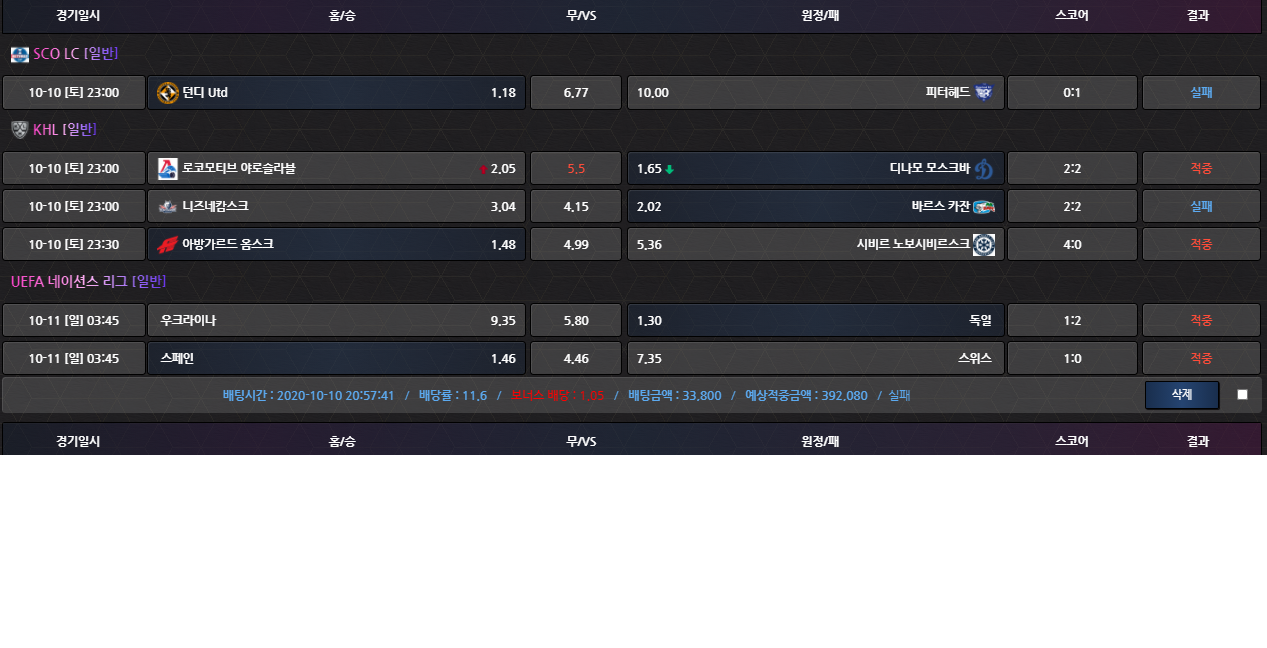Click the Sibir Novosibirsk team logo

pyautogui.click(x=984, y=245)
